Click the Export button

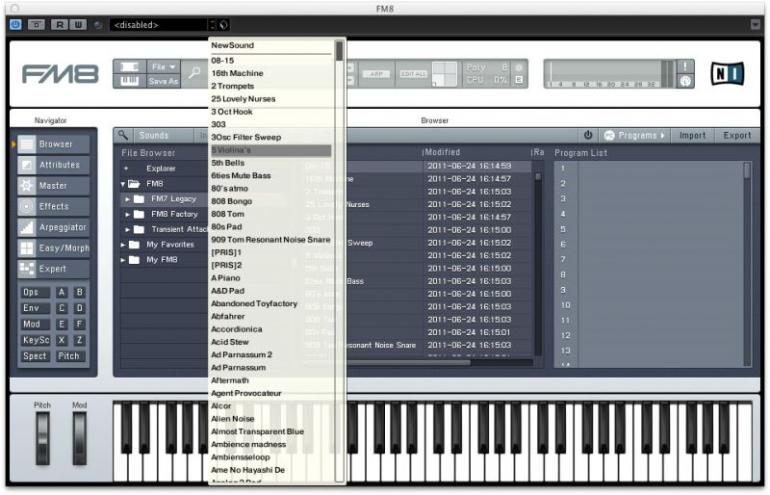737,135
